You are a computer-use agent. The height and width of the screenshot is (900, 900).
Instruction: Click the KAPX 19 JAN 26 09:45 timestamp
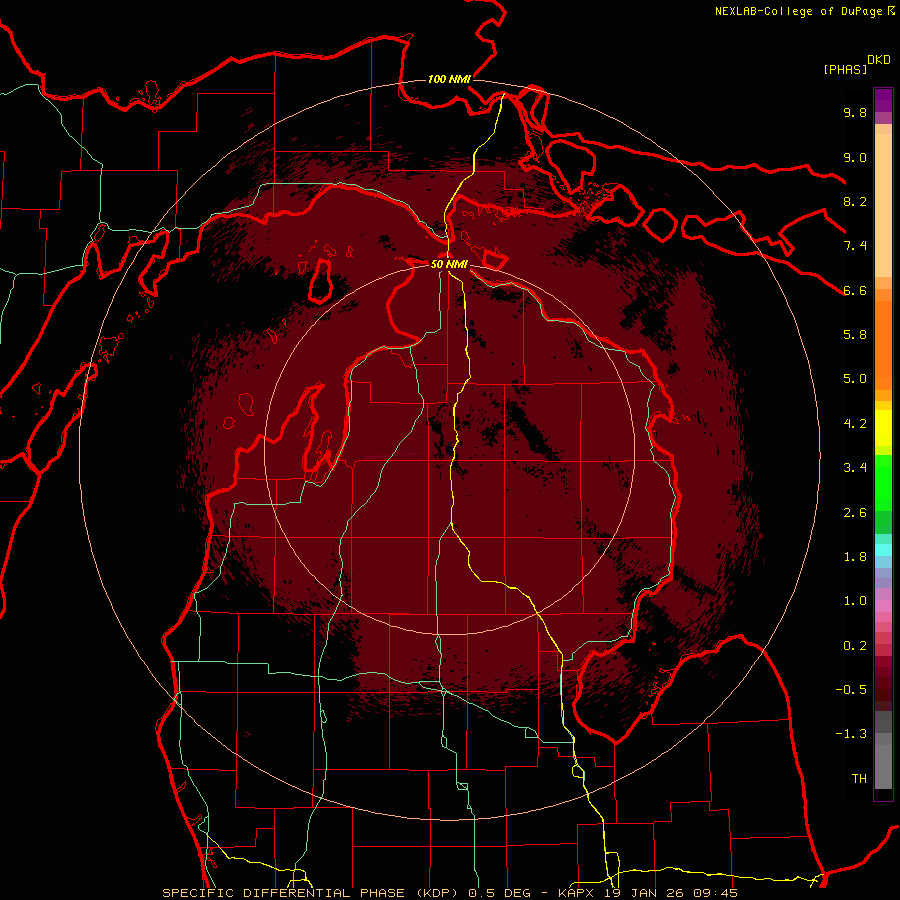tap(647, 893)
